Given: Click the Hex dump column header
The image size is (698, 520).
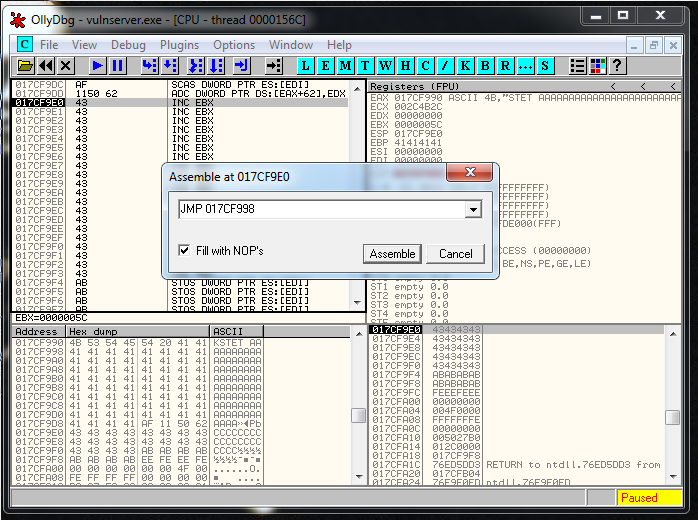Looking at the screenshot, I should coord(138,332).
